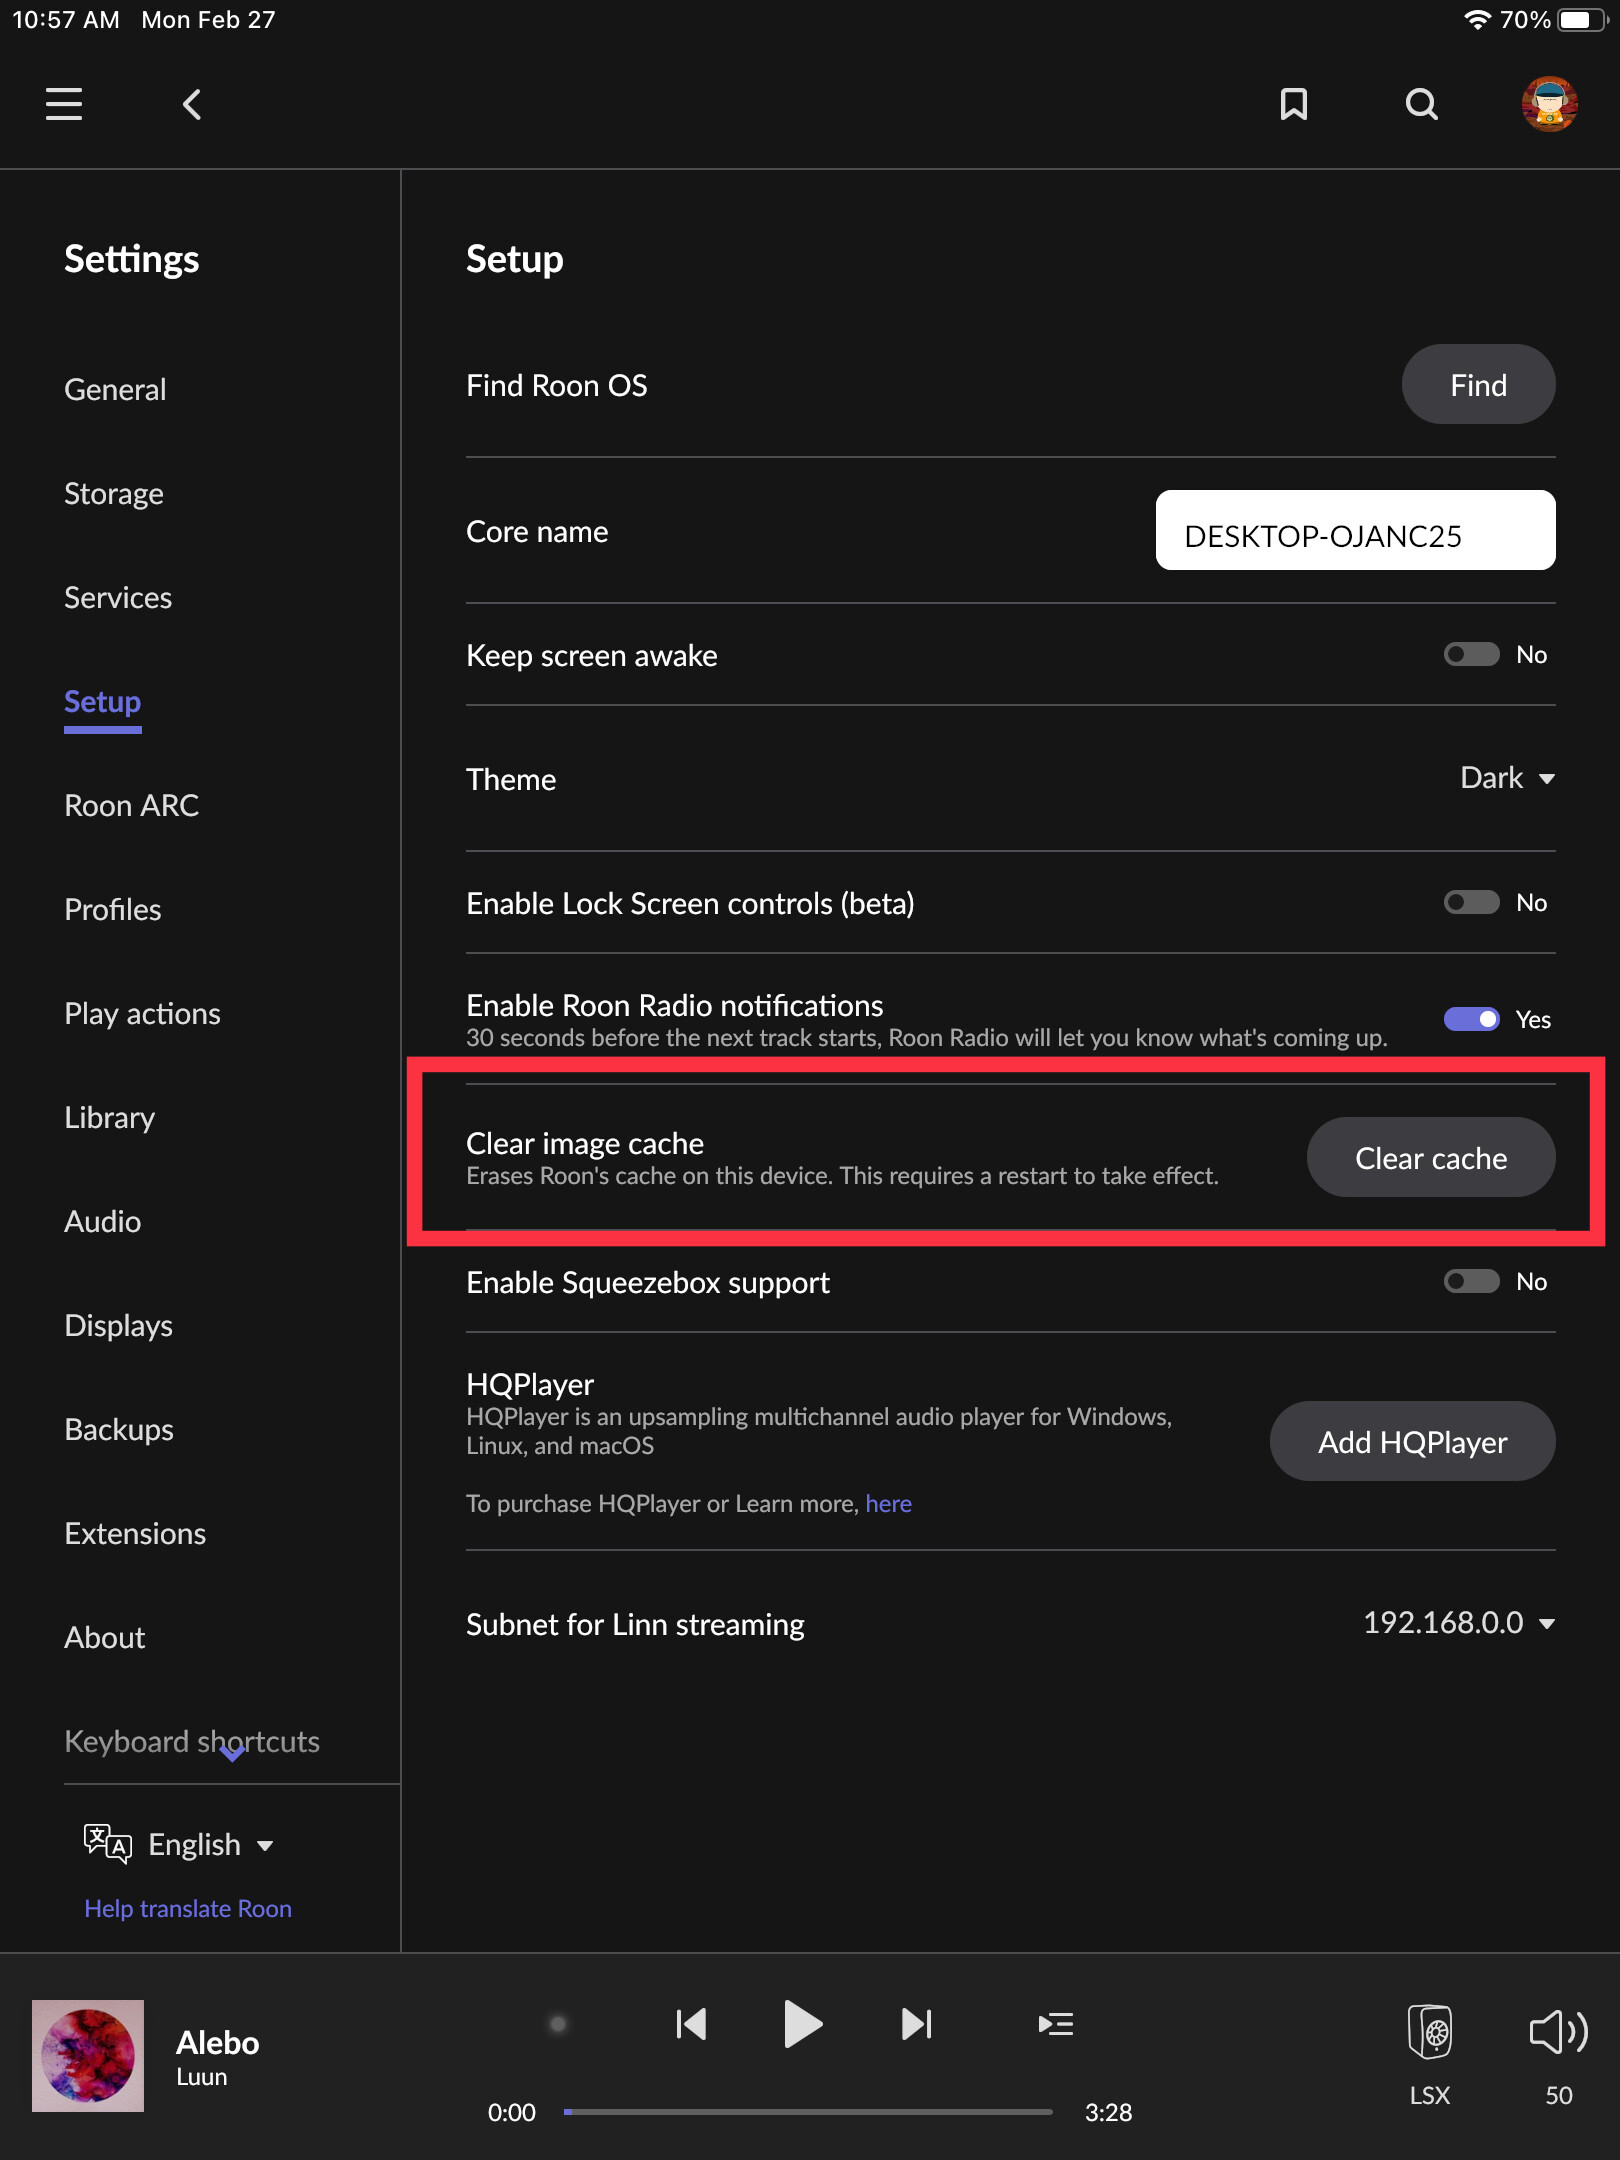Open the Roon ARC settings section
1620x2160 pixels.
tap(131, 805)
